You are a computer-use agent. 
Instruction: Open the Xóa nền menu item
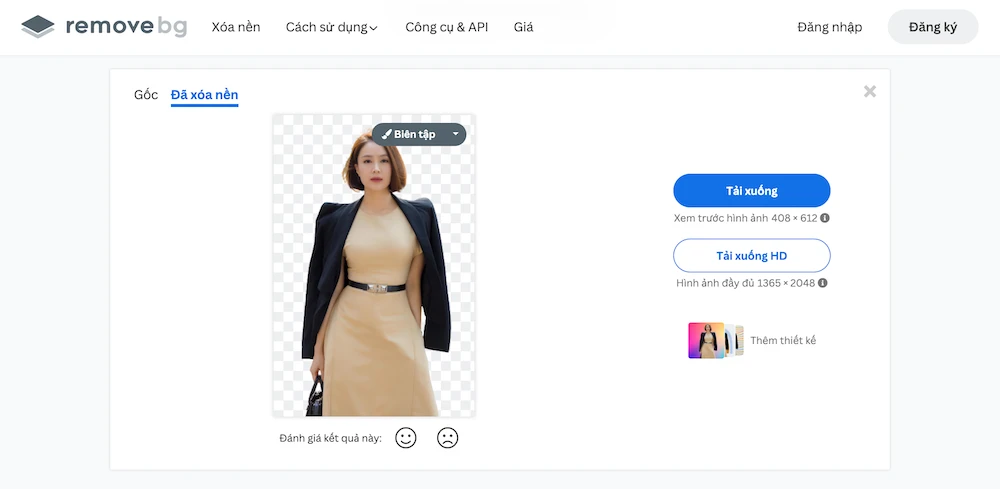click(236, 27)
